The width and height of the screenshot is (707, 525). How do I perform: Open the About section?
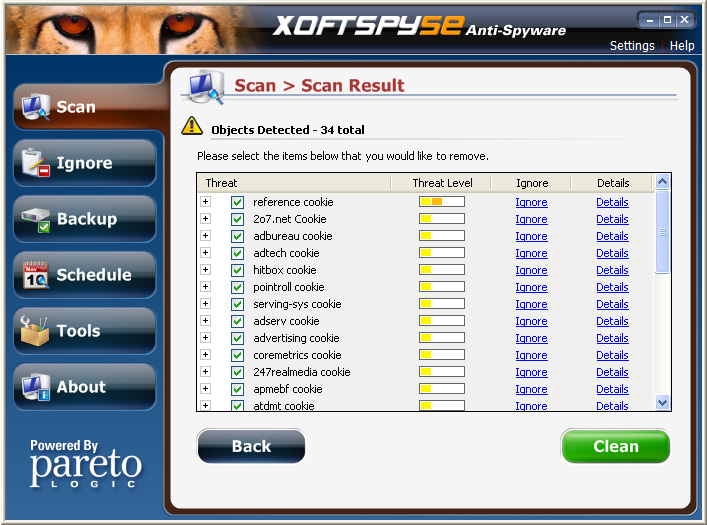click(x=85, y=387)
